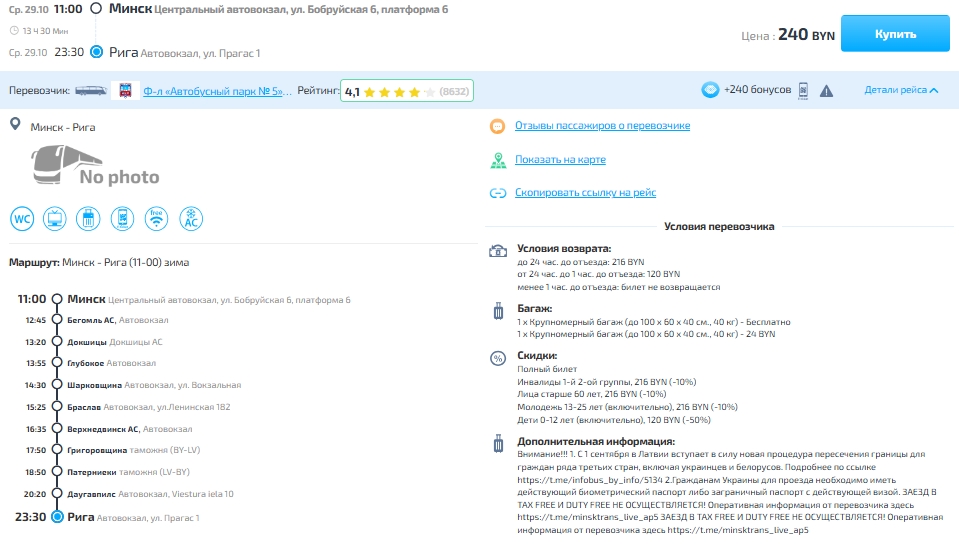Click the mobile e-ticket amenity icon
The image size is (959, 547).
(123, 217)
